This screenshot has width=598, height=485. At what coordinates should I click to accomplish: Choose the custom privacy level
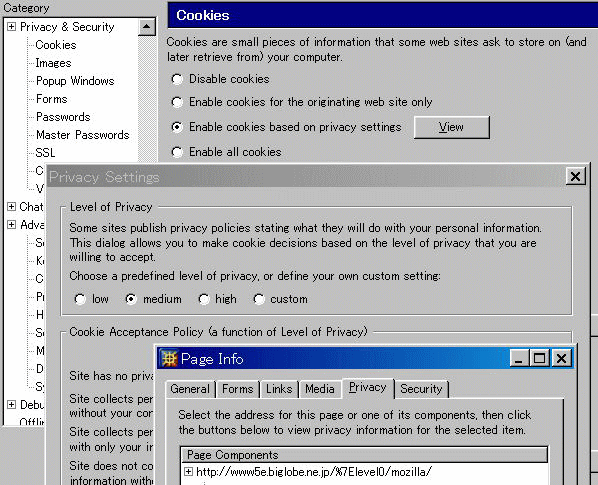pyautogui.click(x=259, y=299)
